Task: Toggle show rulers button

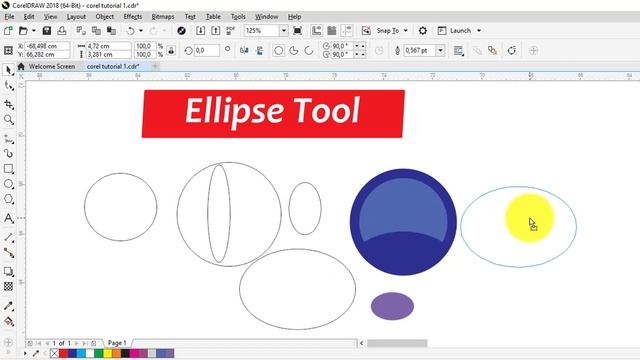Action: (x=316, y=31)
